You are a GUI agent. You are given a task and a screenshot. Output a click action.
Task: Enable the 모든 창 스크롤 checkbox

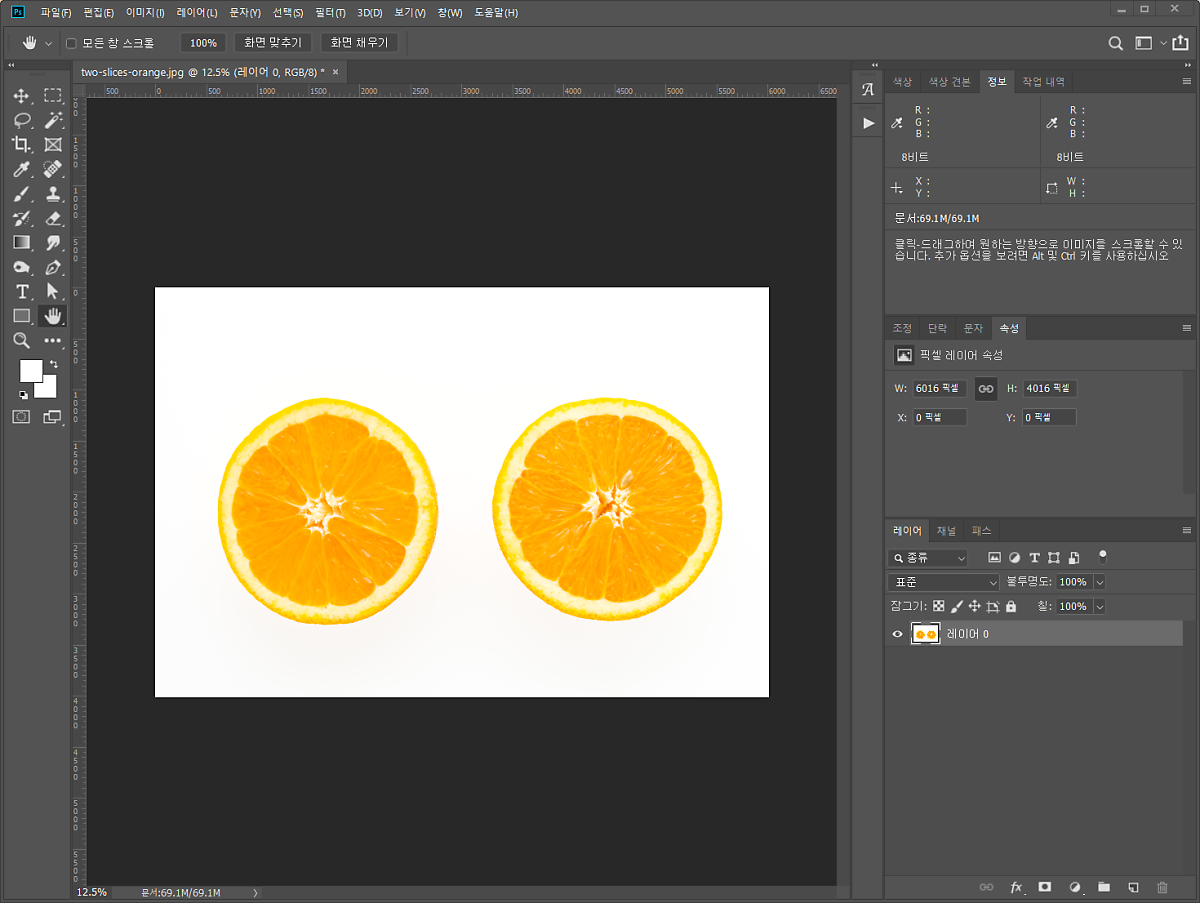pyautogui.click(x=71, y=43)
